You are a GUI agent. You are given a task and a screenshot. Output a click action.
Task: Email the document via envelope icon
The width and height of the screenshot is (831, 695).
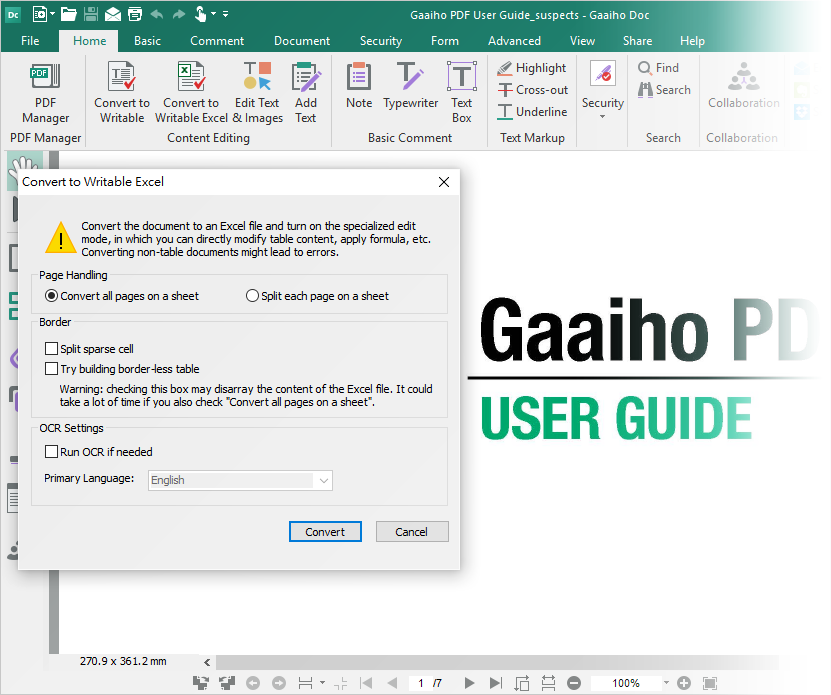(x=113, y=14)
